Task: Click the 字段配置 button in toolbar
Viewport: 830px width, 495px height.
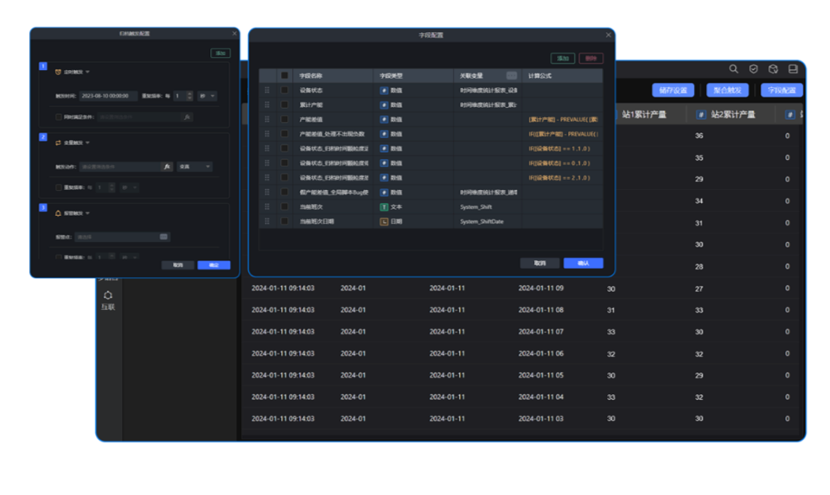Action: [x=782, y=90]
